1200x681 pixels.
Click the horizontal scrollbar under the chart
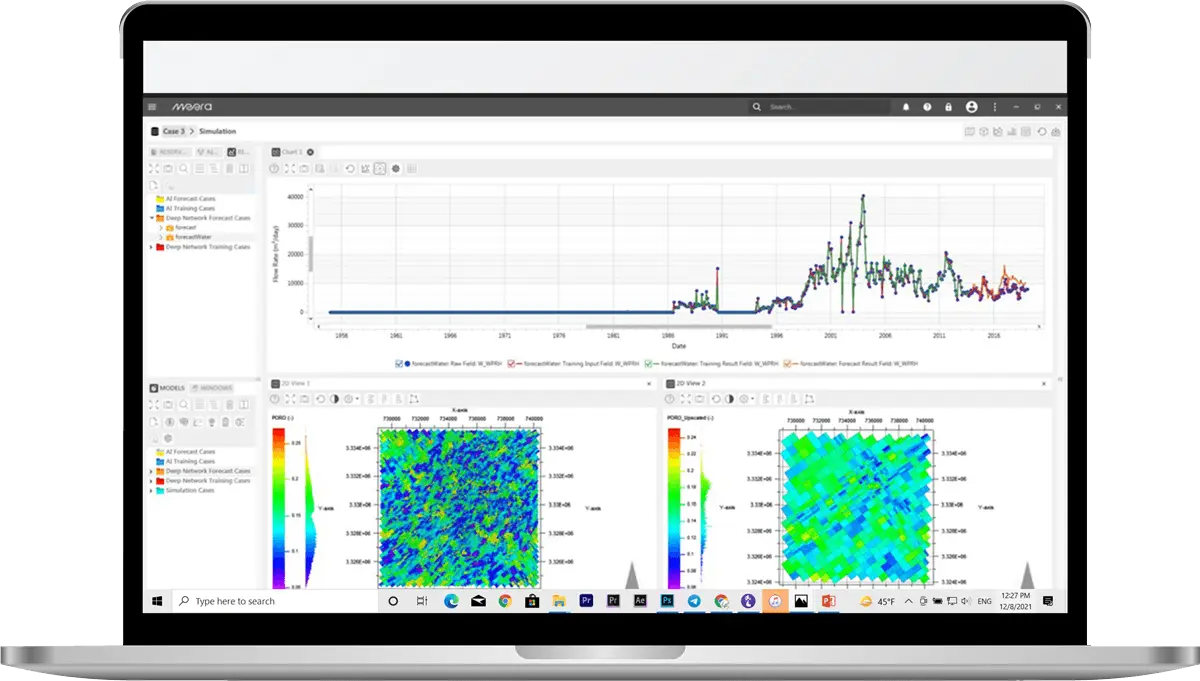coord(678,326)
